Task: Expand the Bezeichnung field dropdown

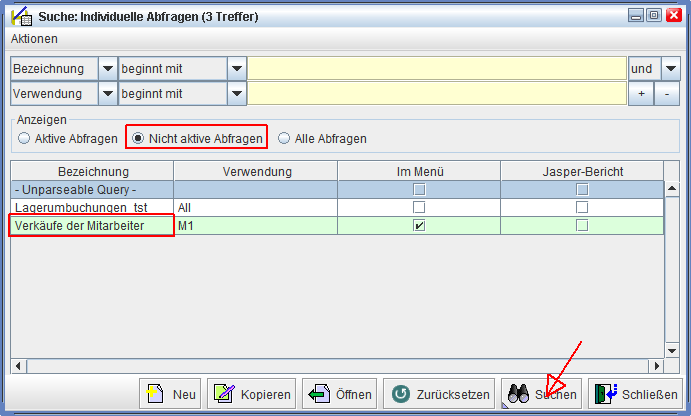Action: click(x=107, y=68)
